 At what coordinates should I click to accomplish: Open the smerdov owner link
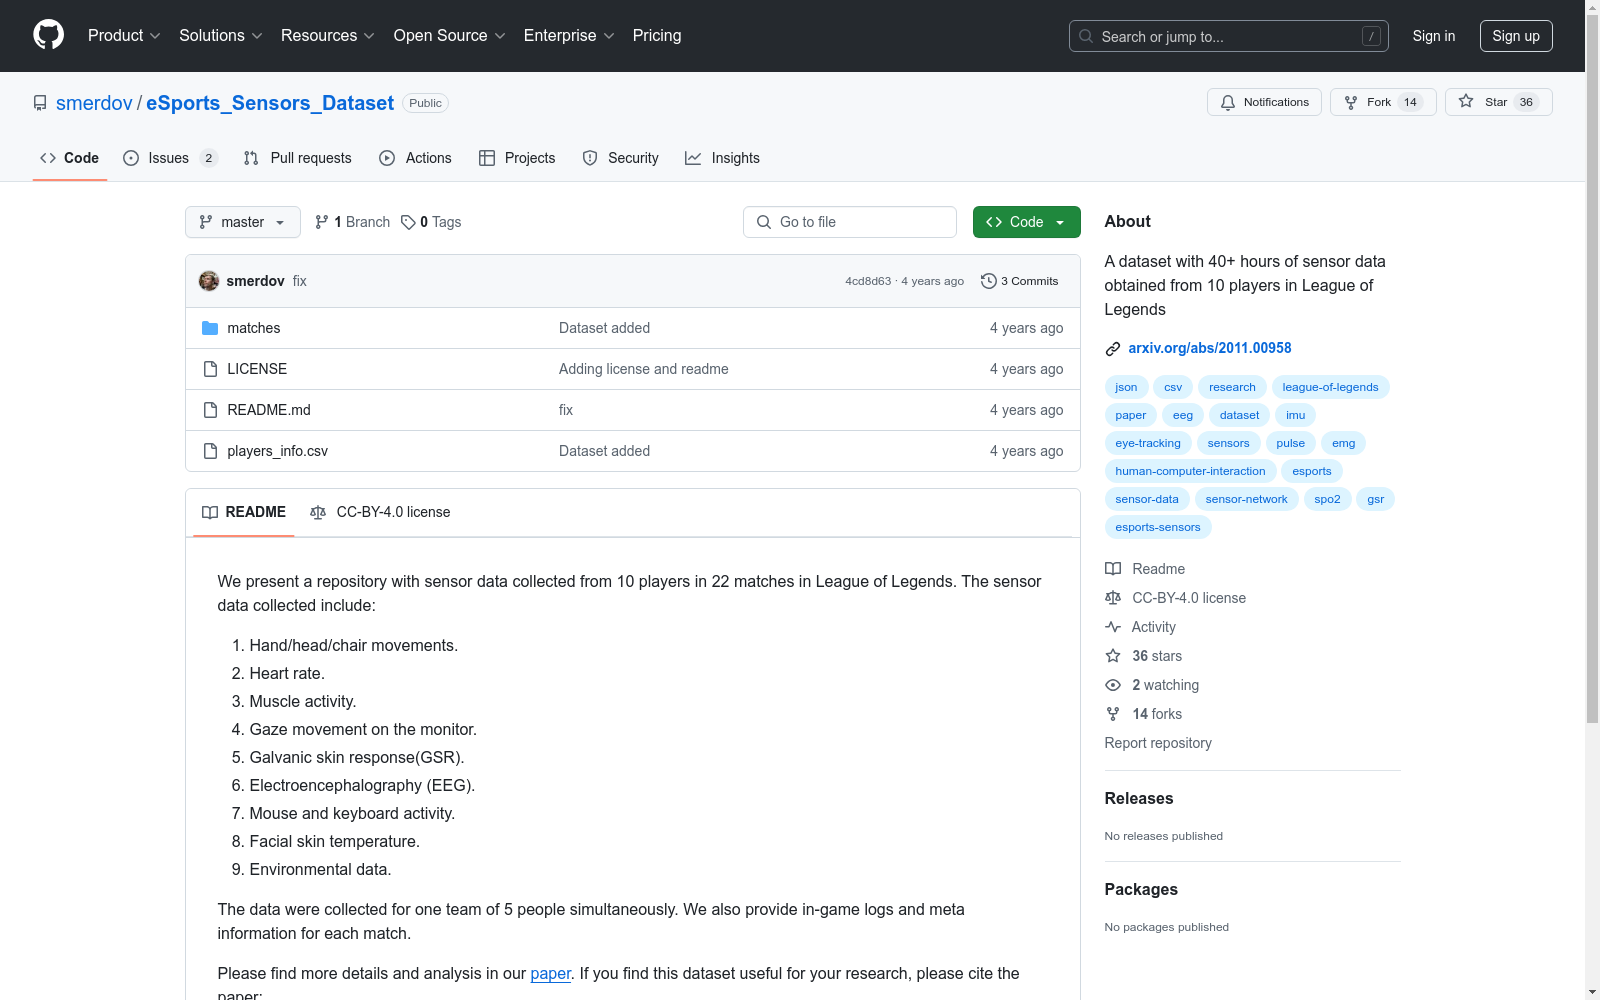point(94,103)
